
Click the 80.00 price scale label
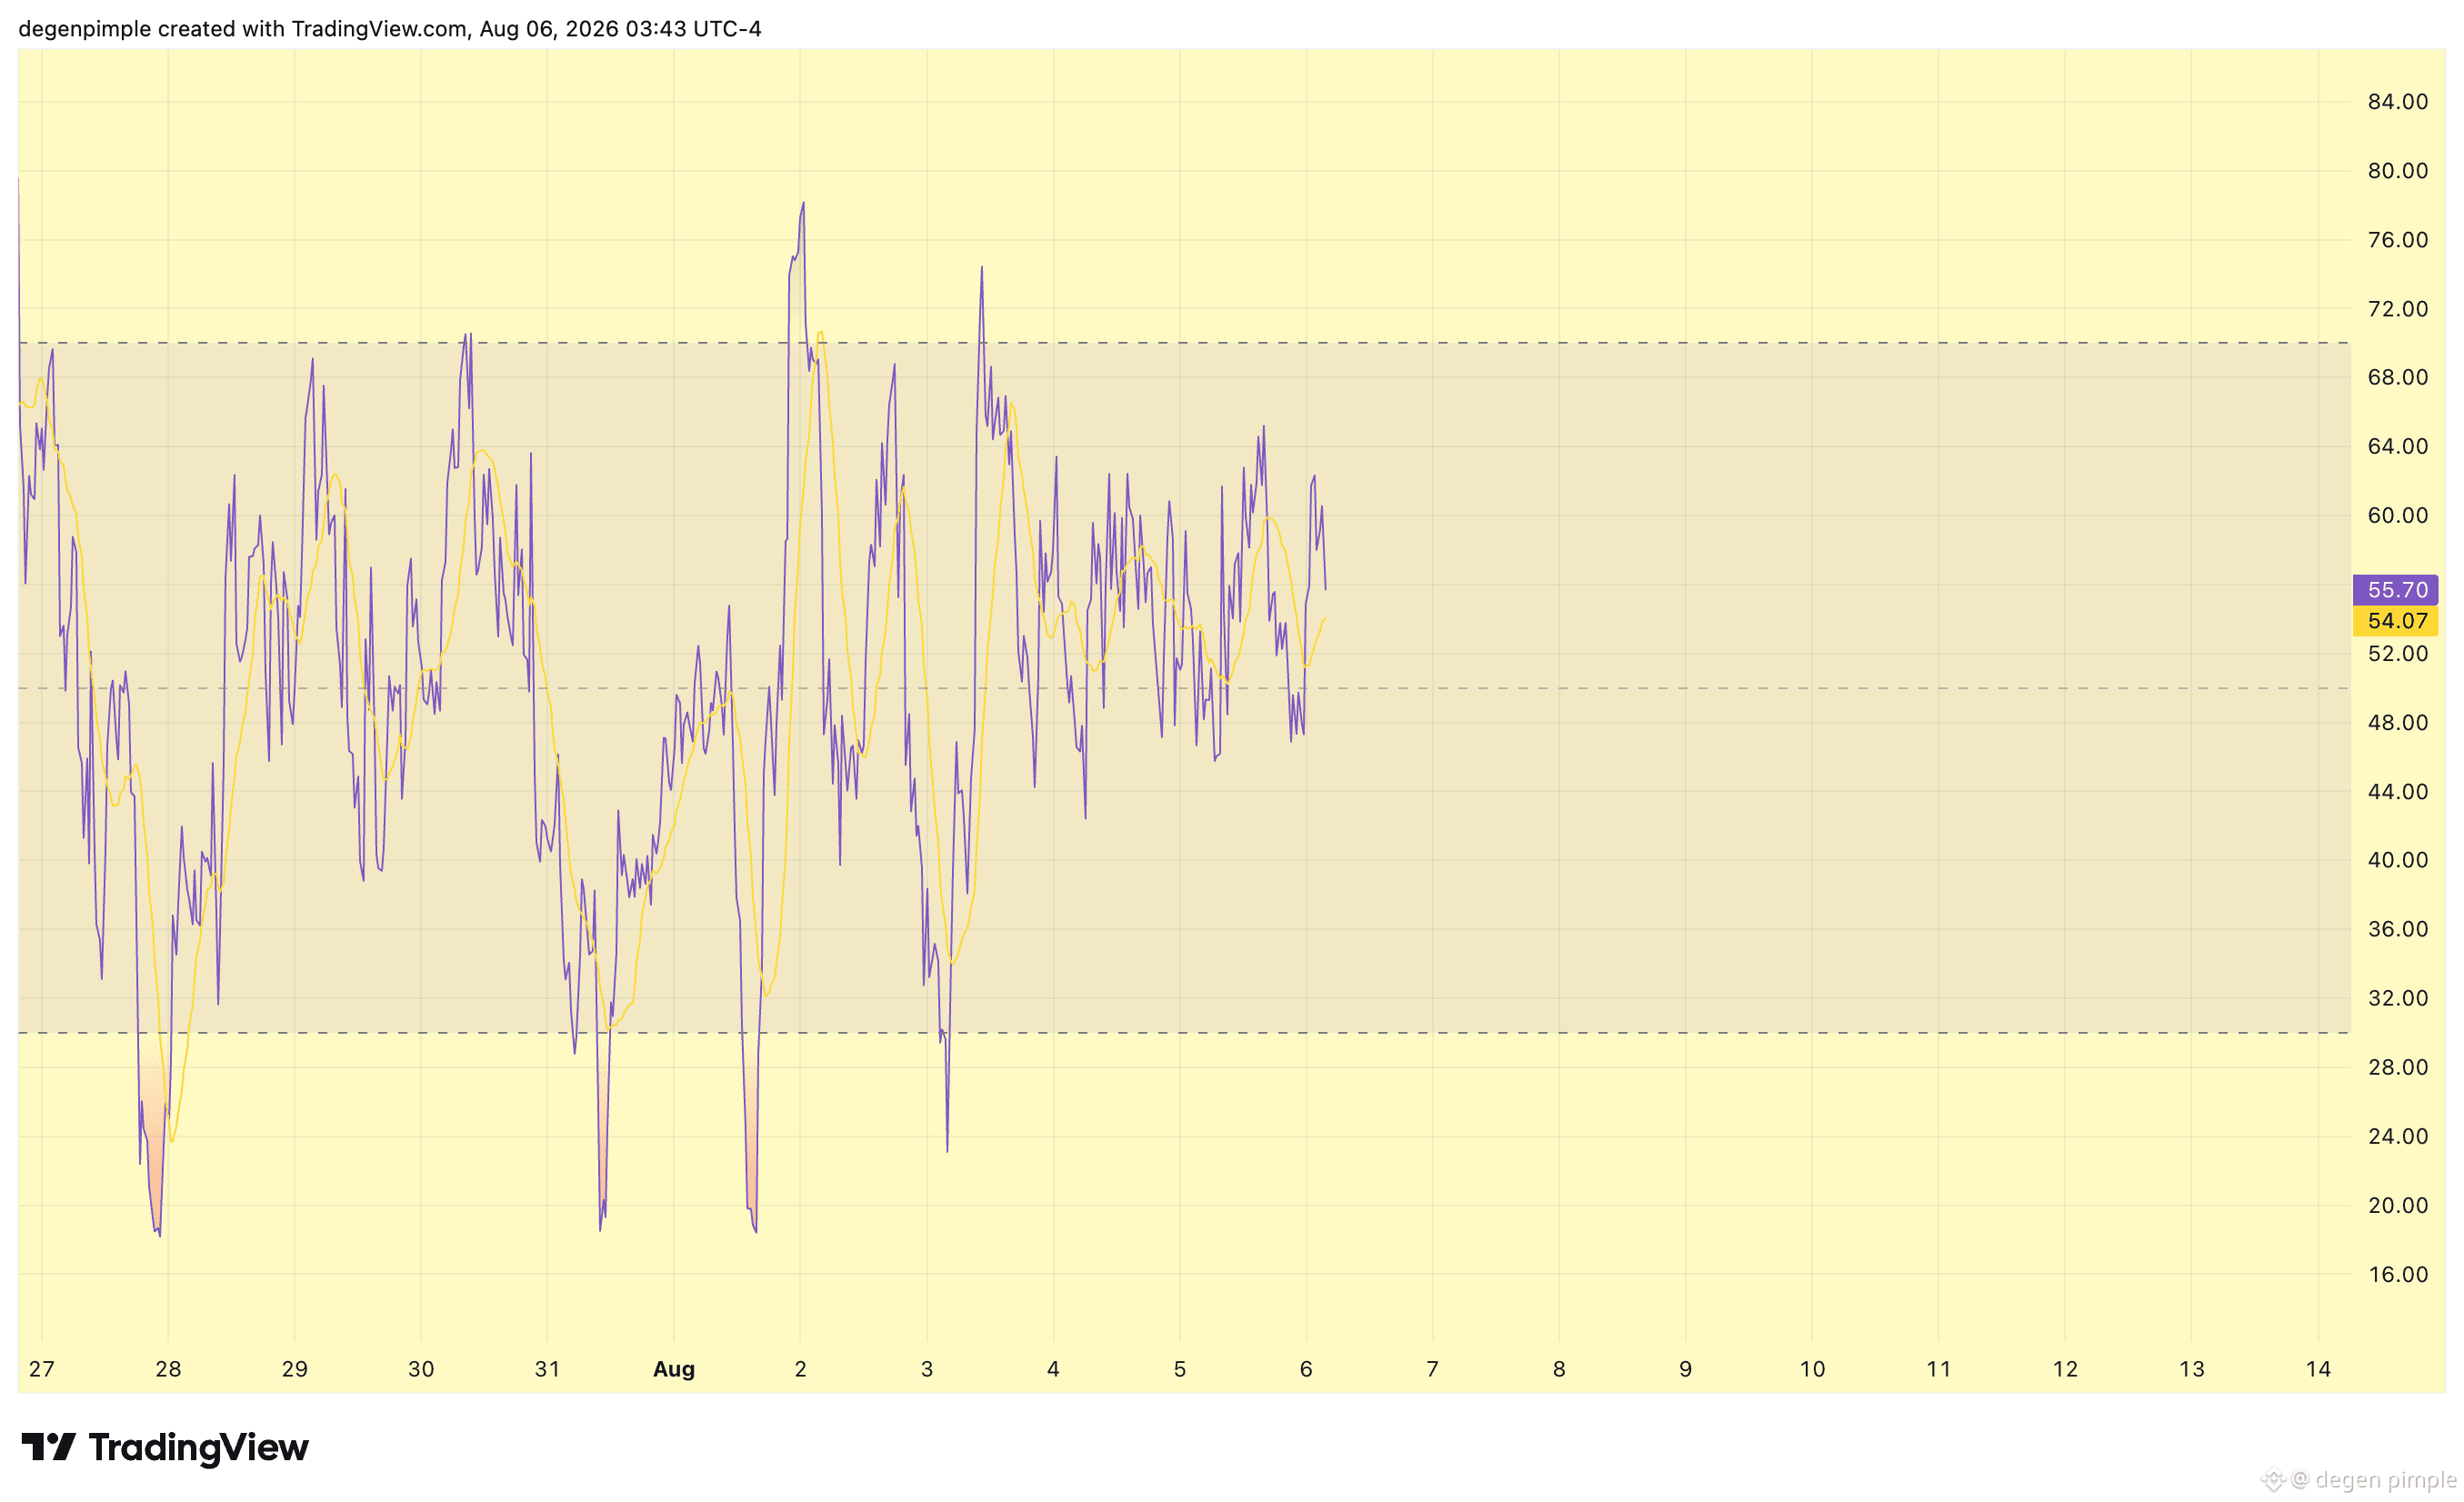pyautogui.click(x=2398, y=171)
